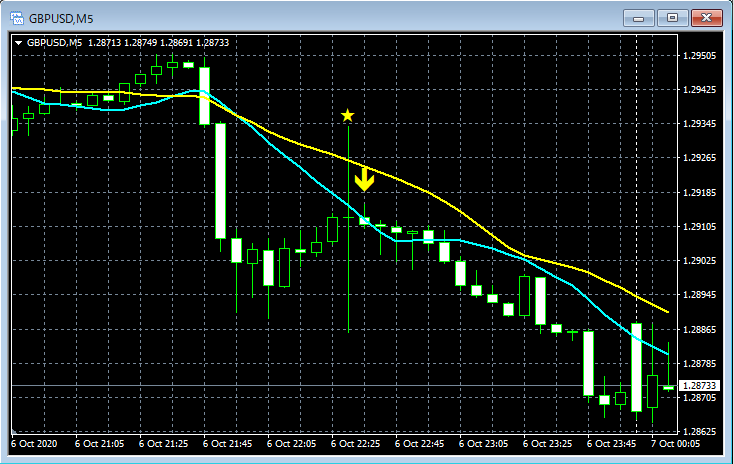Viewport: 734px width, 464px height.
Task: Click the OHLC values 1.28713 1.28749 1.28691 1.28733
Action: click(159, 43)
